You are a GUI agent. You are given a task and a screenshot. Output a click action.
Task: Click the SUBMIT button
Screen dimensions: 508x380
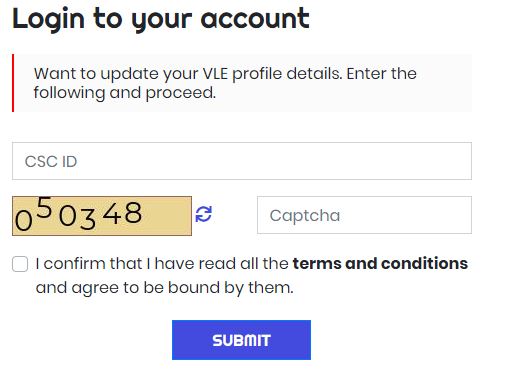tap(241, 340)
